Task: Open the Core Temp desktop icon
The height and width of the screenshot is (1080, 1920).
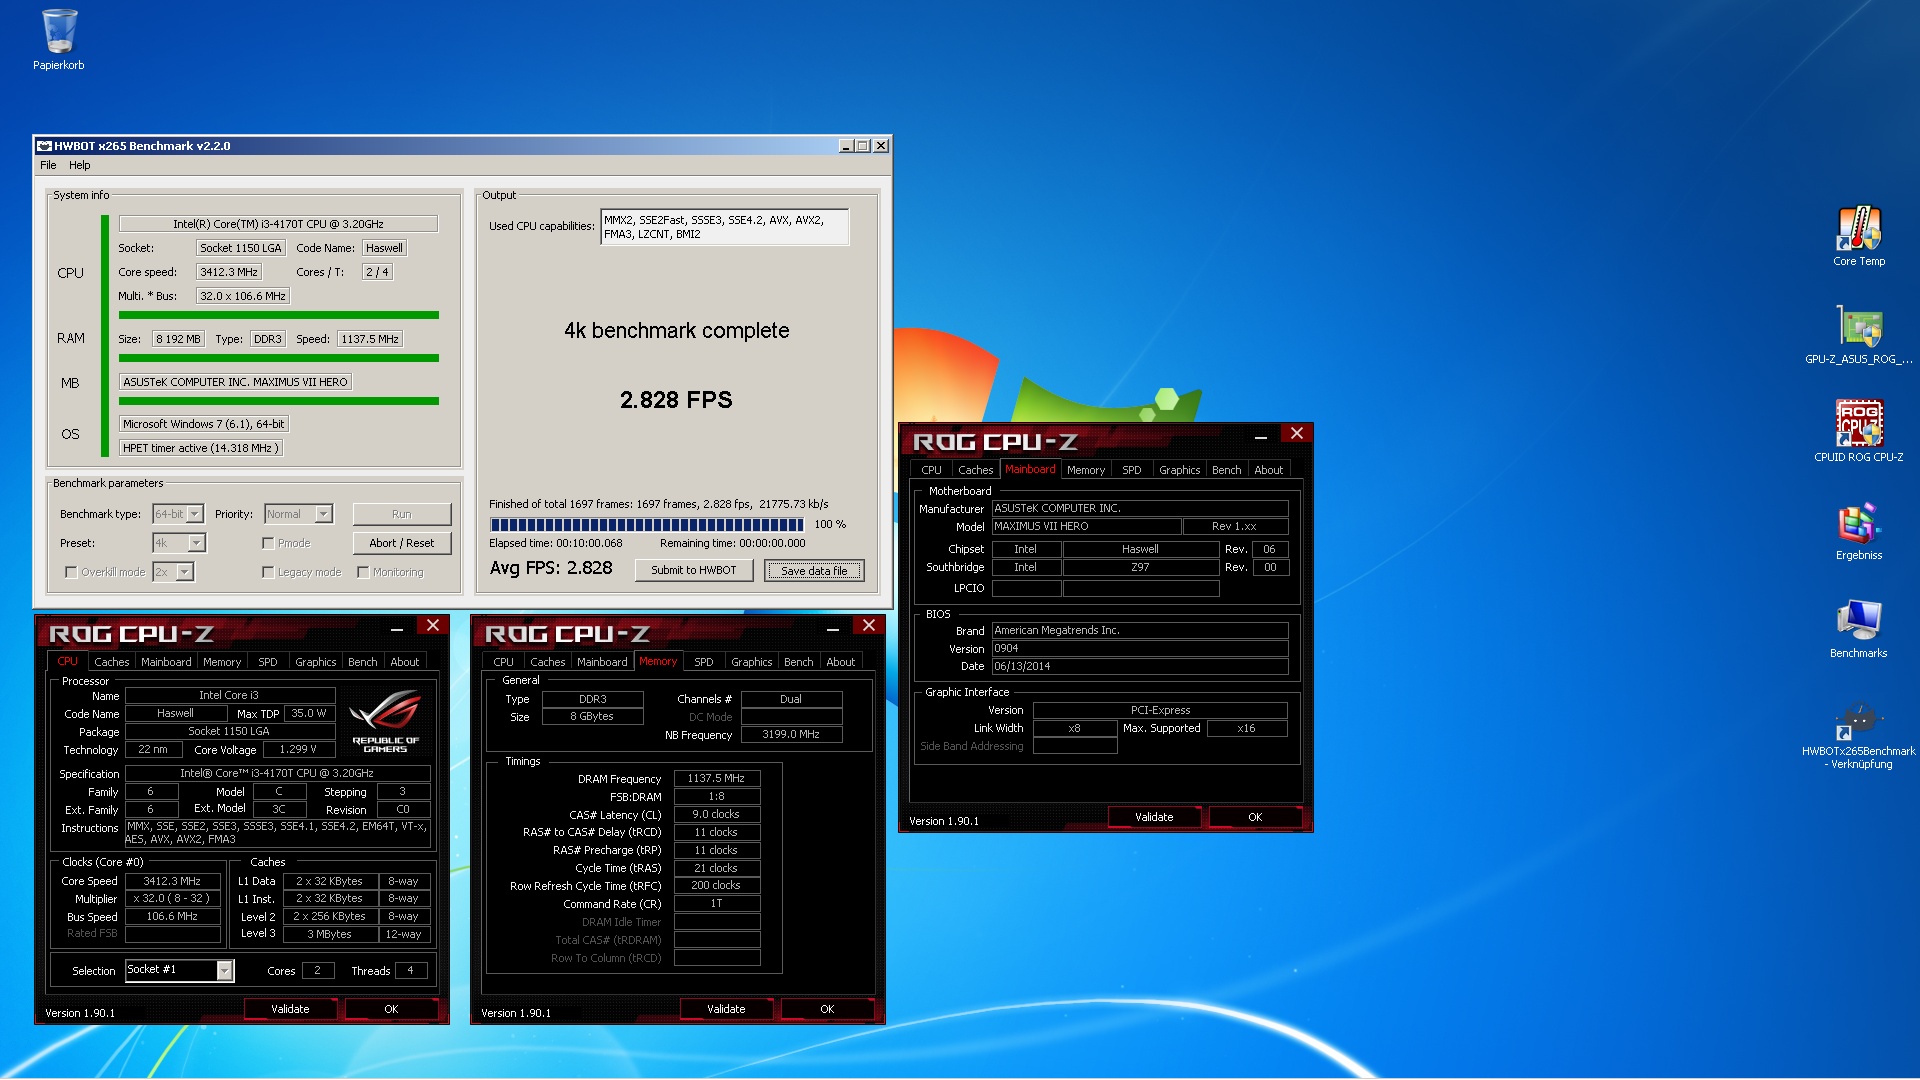Action: 1859,236
